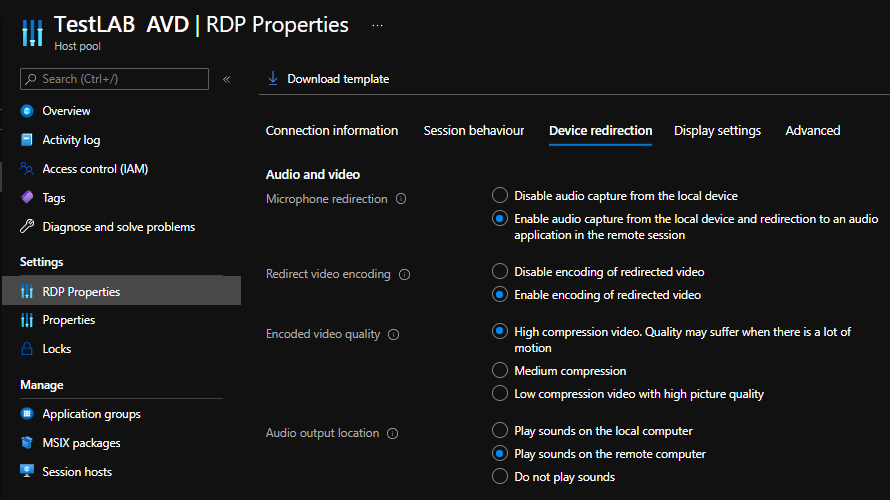The image size is (890, 500).
Task: Open Tags in the sidebar
Action: [x=54, y=198]
